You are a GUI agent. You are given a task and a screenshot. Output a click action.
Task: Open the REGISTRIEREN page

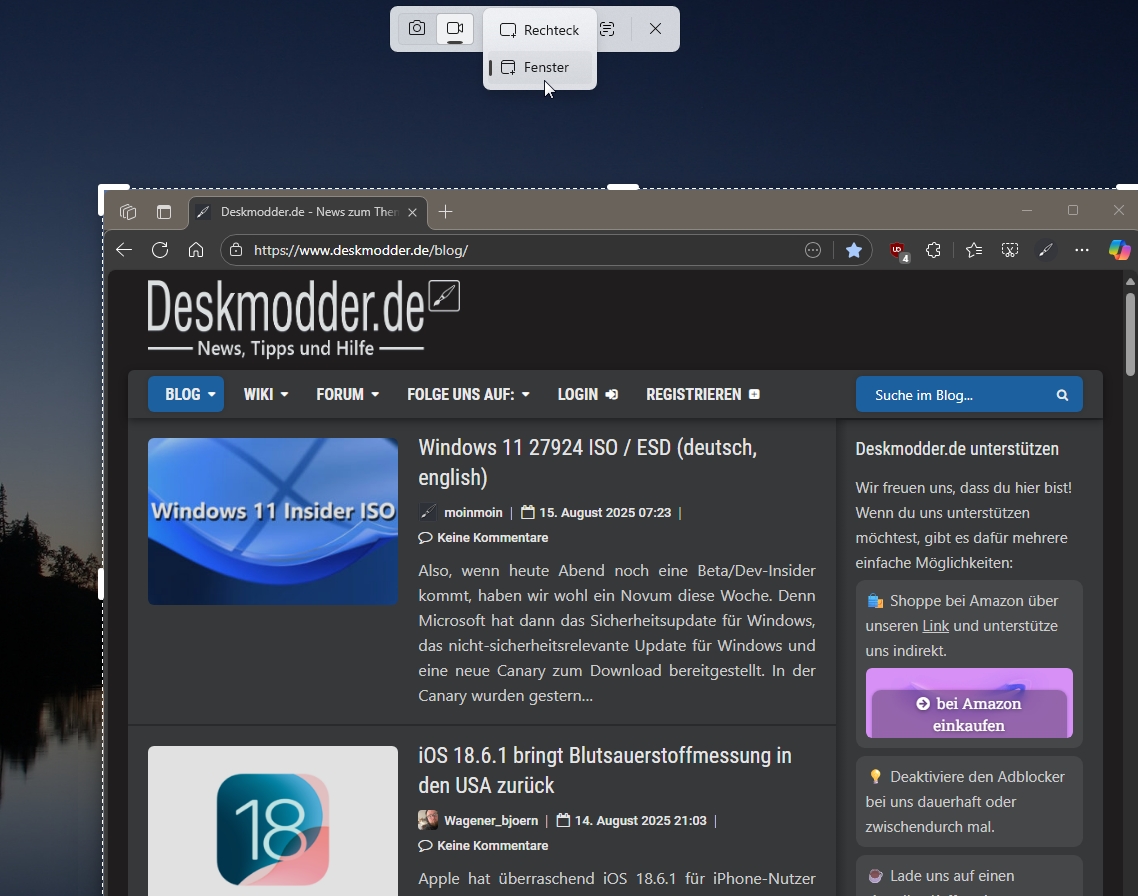click(x=703, y=395)
